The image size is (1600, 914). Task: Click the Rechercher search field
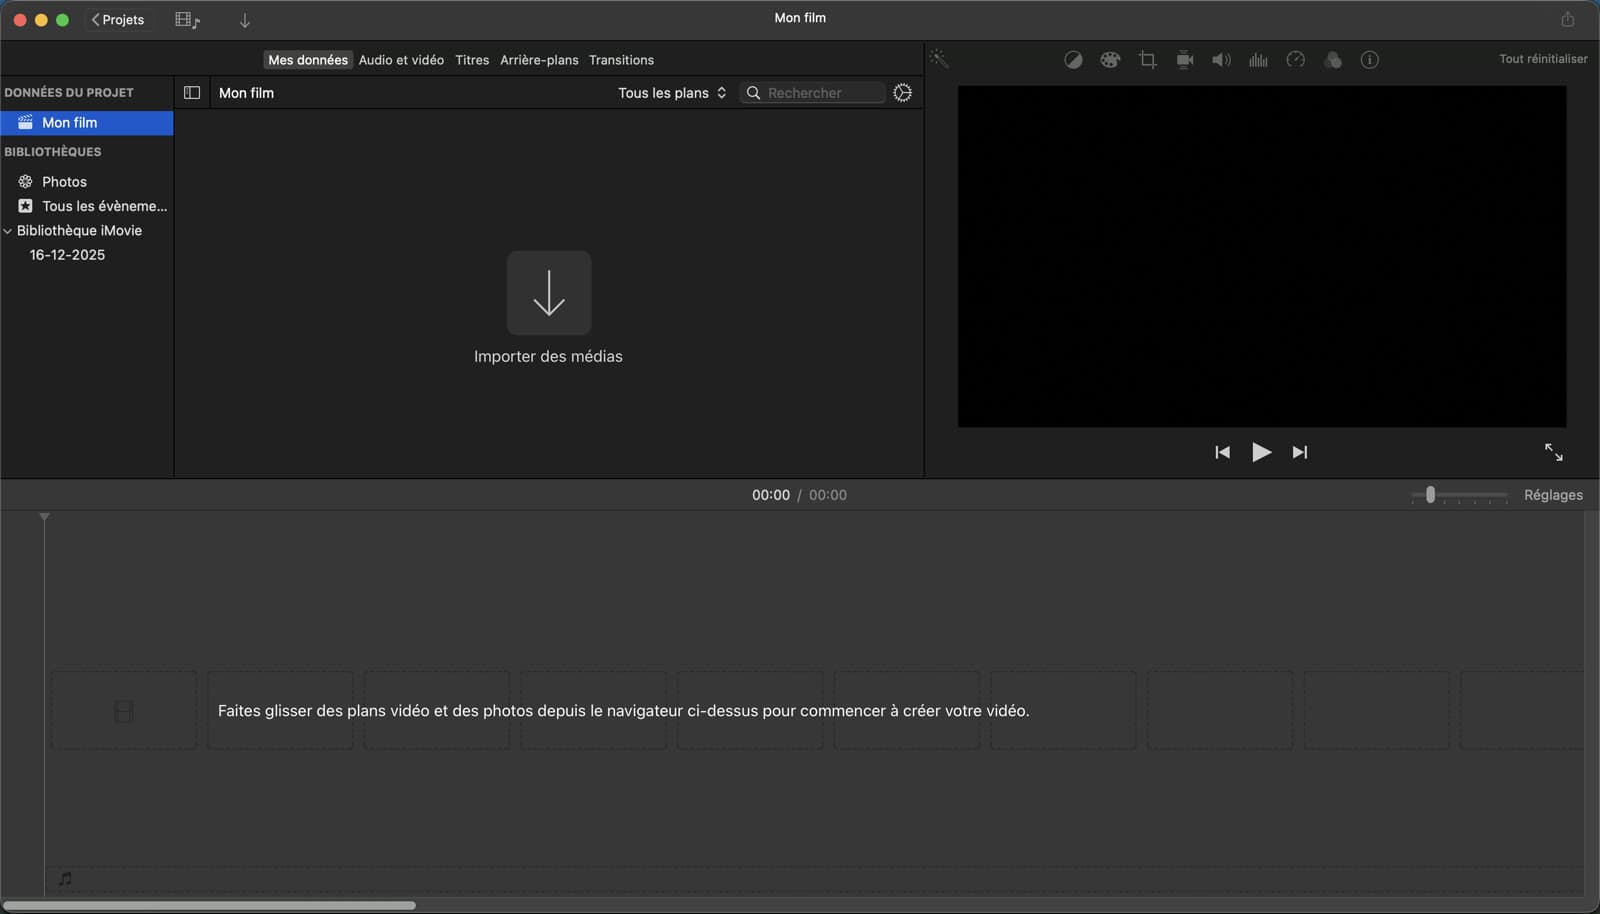(813, 93)
